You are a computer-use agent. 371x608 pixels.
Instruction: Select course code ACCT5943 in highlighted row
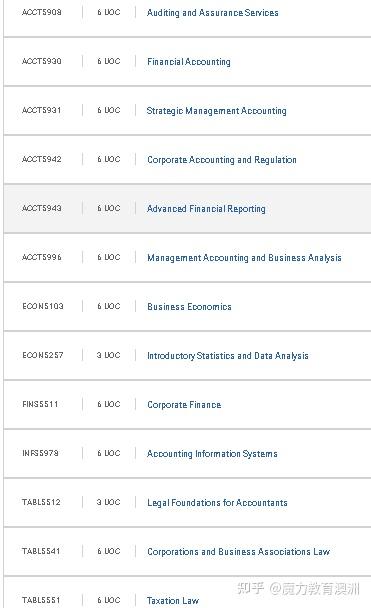(x=41, y=208)
